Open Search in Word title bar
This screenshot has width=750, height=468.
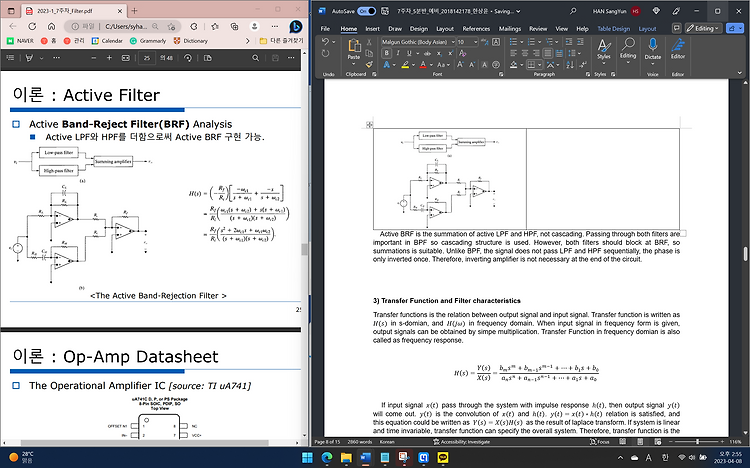tap(573, 11)
